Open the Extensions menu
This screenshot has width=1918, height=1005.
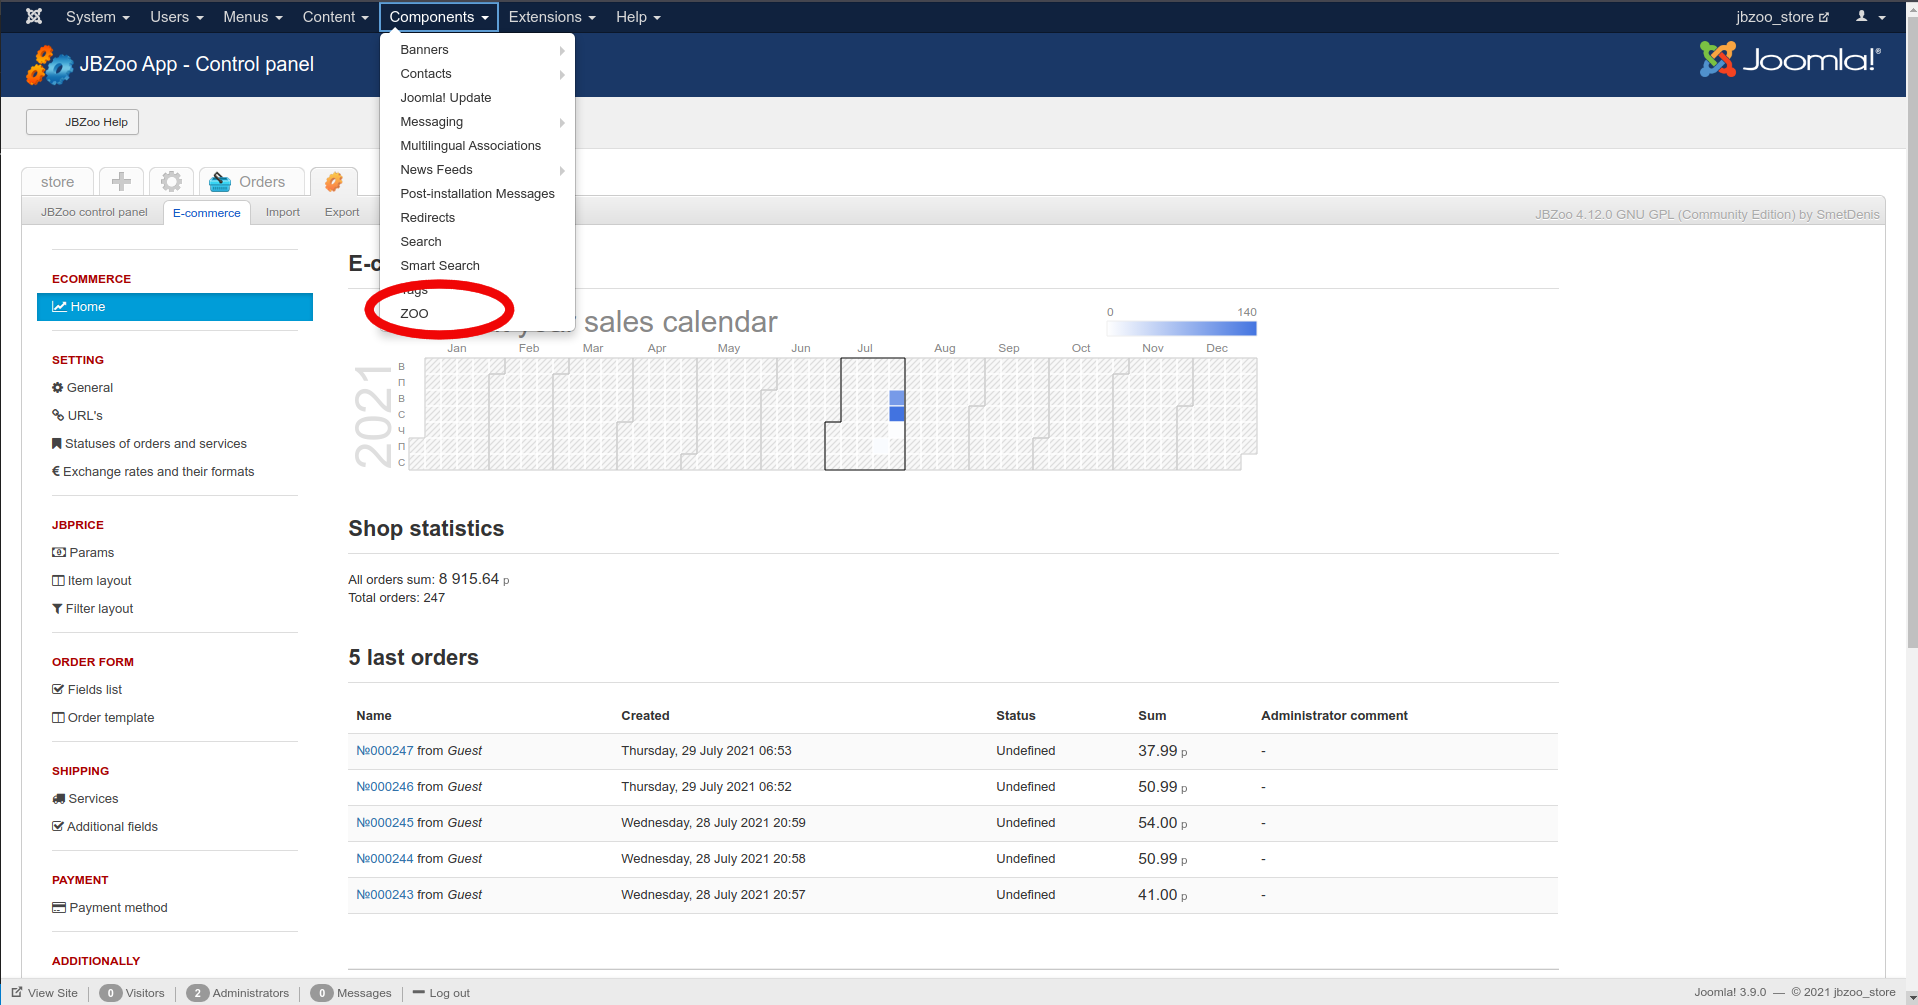click(x=552, y=17)
